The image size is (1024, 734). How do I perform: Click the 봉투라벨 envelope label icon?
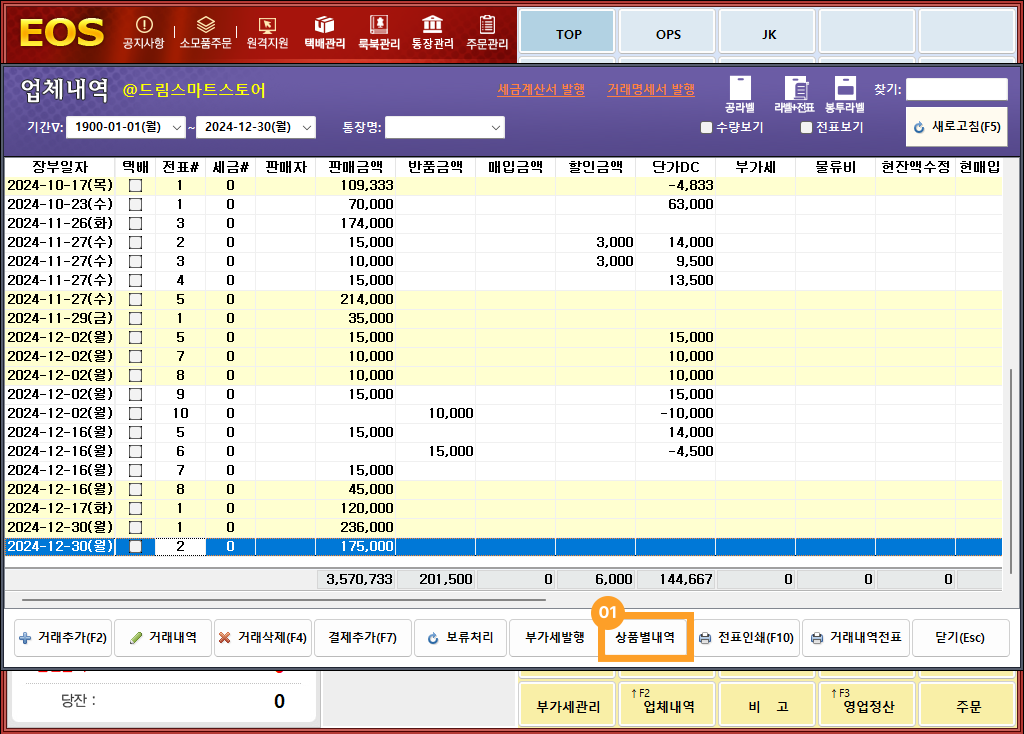tap(845, 95)
